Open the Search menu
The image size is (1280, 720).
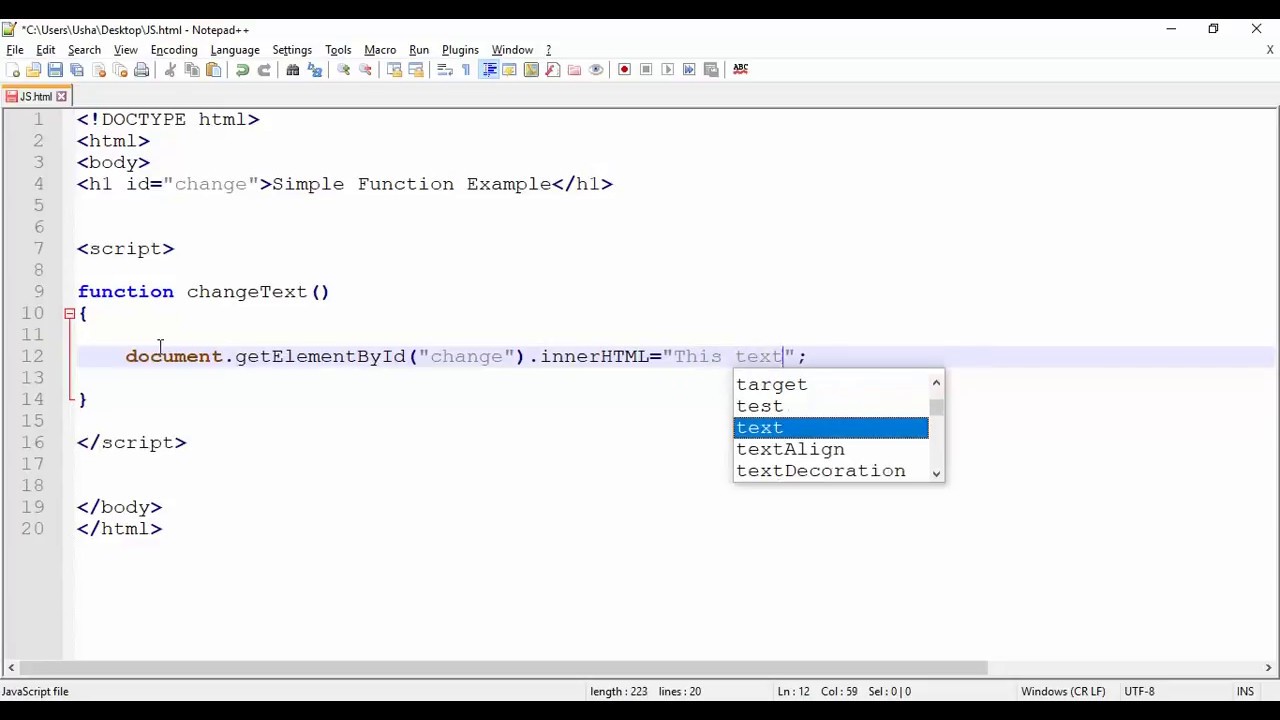tap(84, 49)
